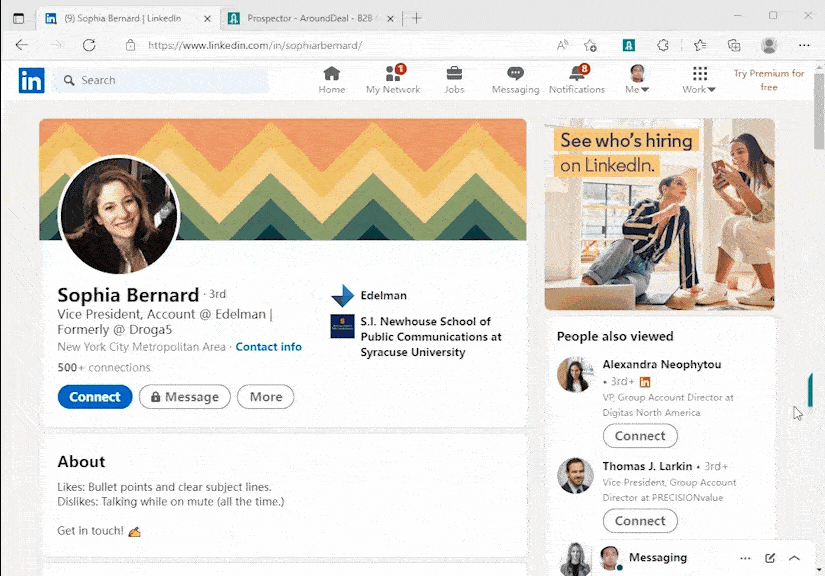Click Try Premium for free link

[769, 80]
